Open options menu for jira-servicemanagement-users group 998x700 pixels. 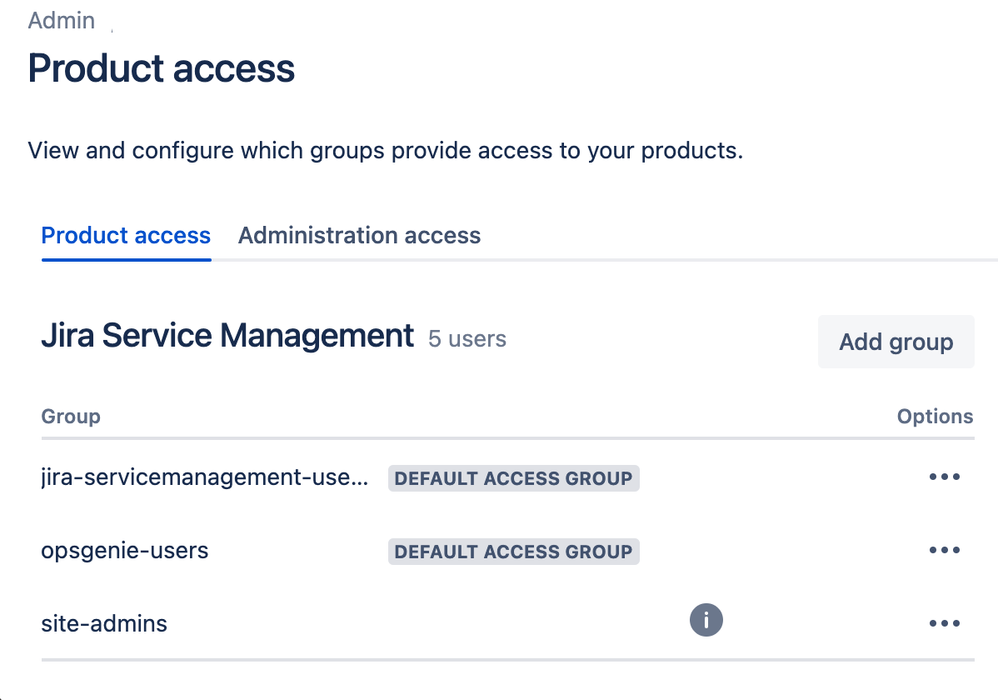click(944, 477)
